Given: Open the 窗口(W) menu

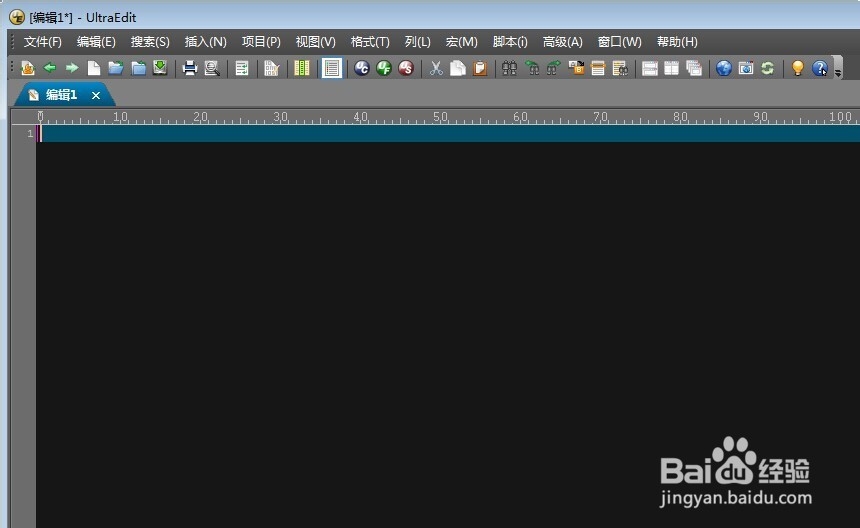Looking at the screenshot, I should [x=619, y=42].
